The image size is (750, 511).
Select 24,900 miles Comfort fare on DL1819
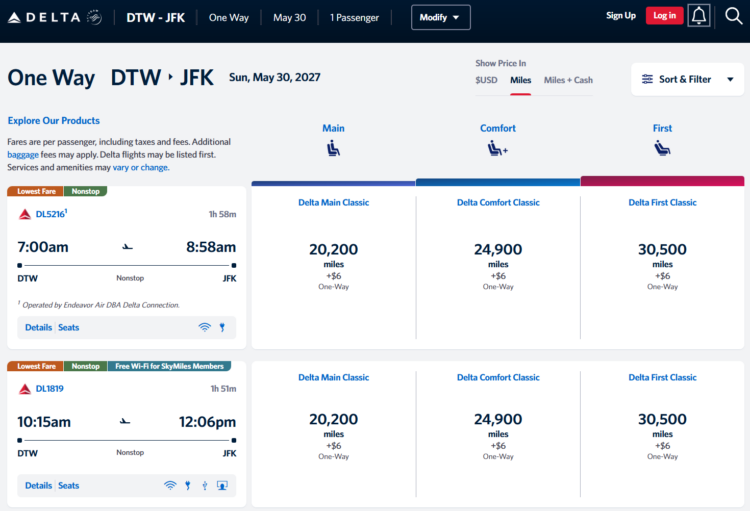click(x=498, y=436)
